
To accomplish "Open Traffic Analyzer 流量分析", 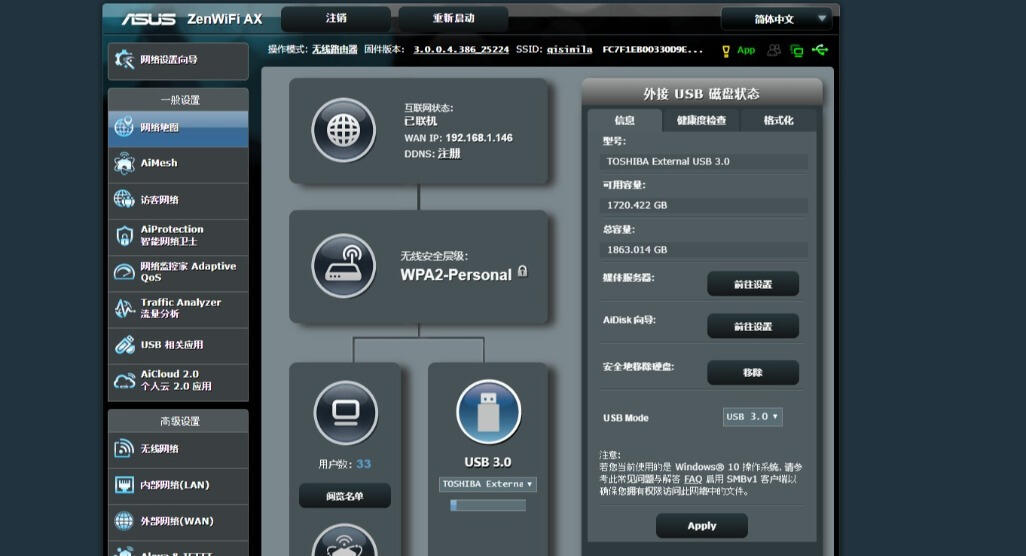I will point(178,308).
